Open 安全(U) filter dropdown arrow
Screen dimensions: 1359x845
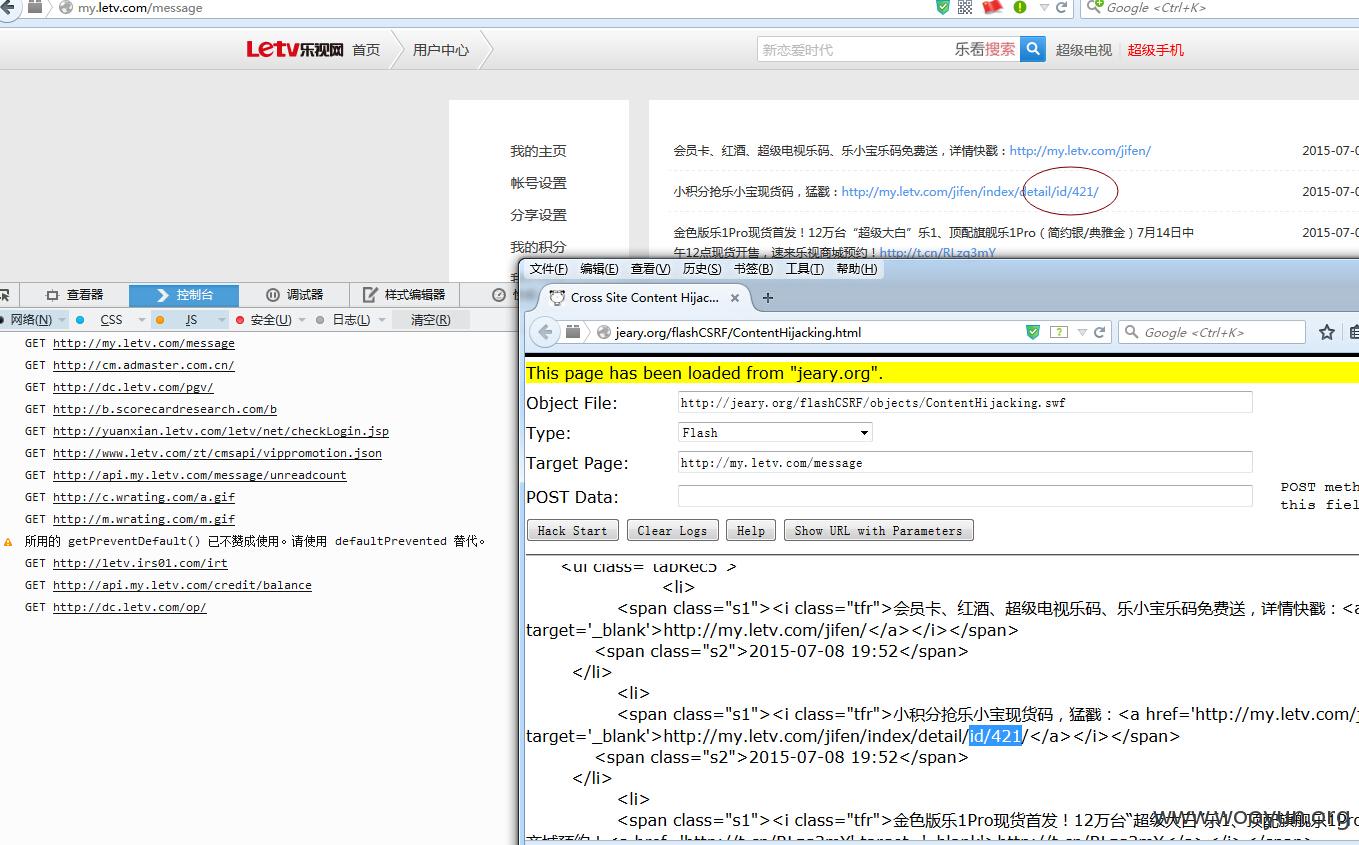click(x=302, y=320)
